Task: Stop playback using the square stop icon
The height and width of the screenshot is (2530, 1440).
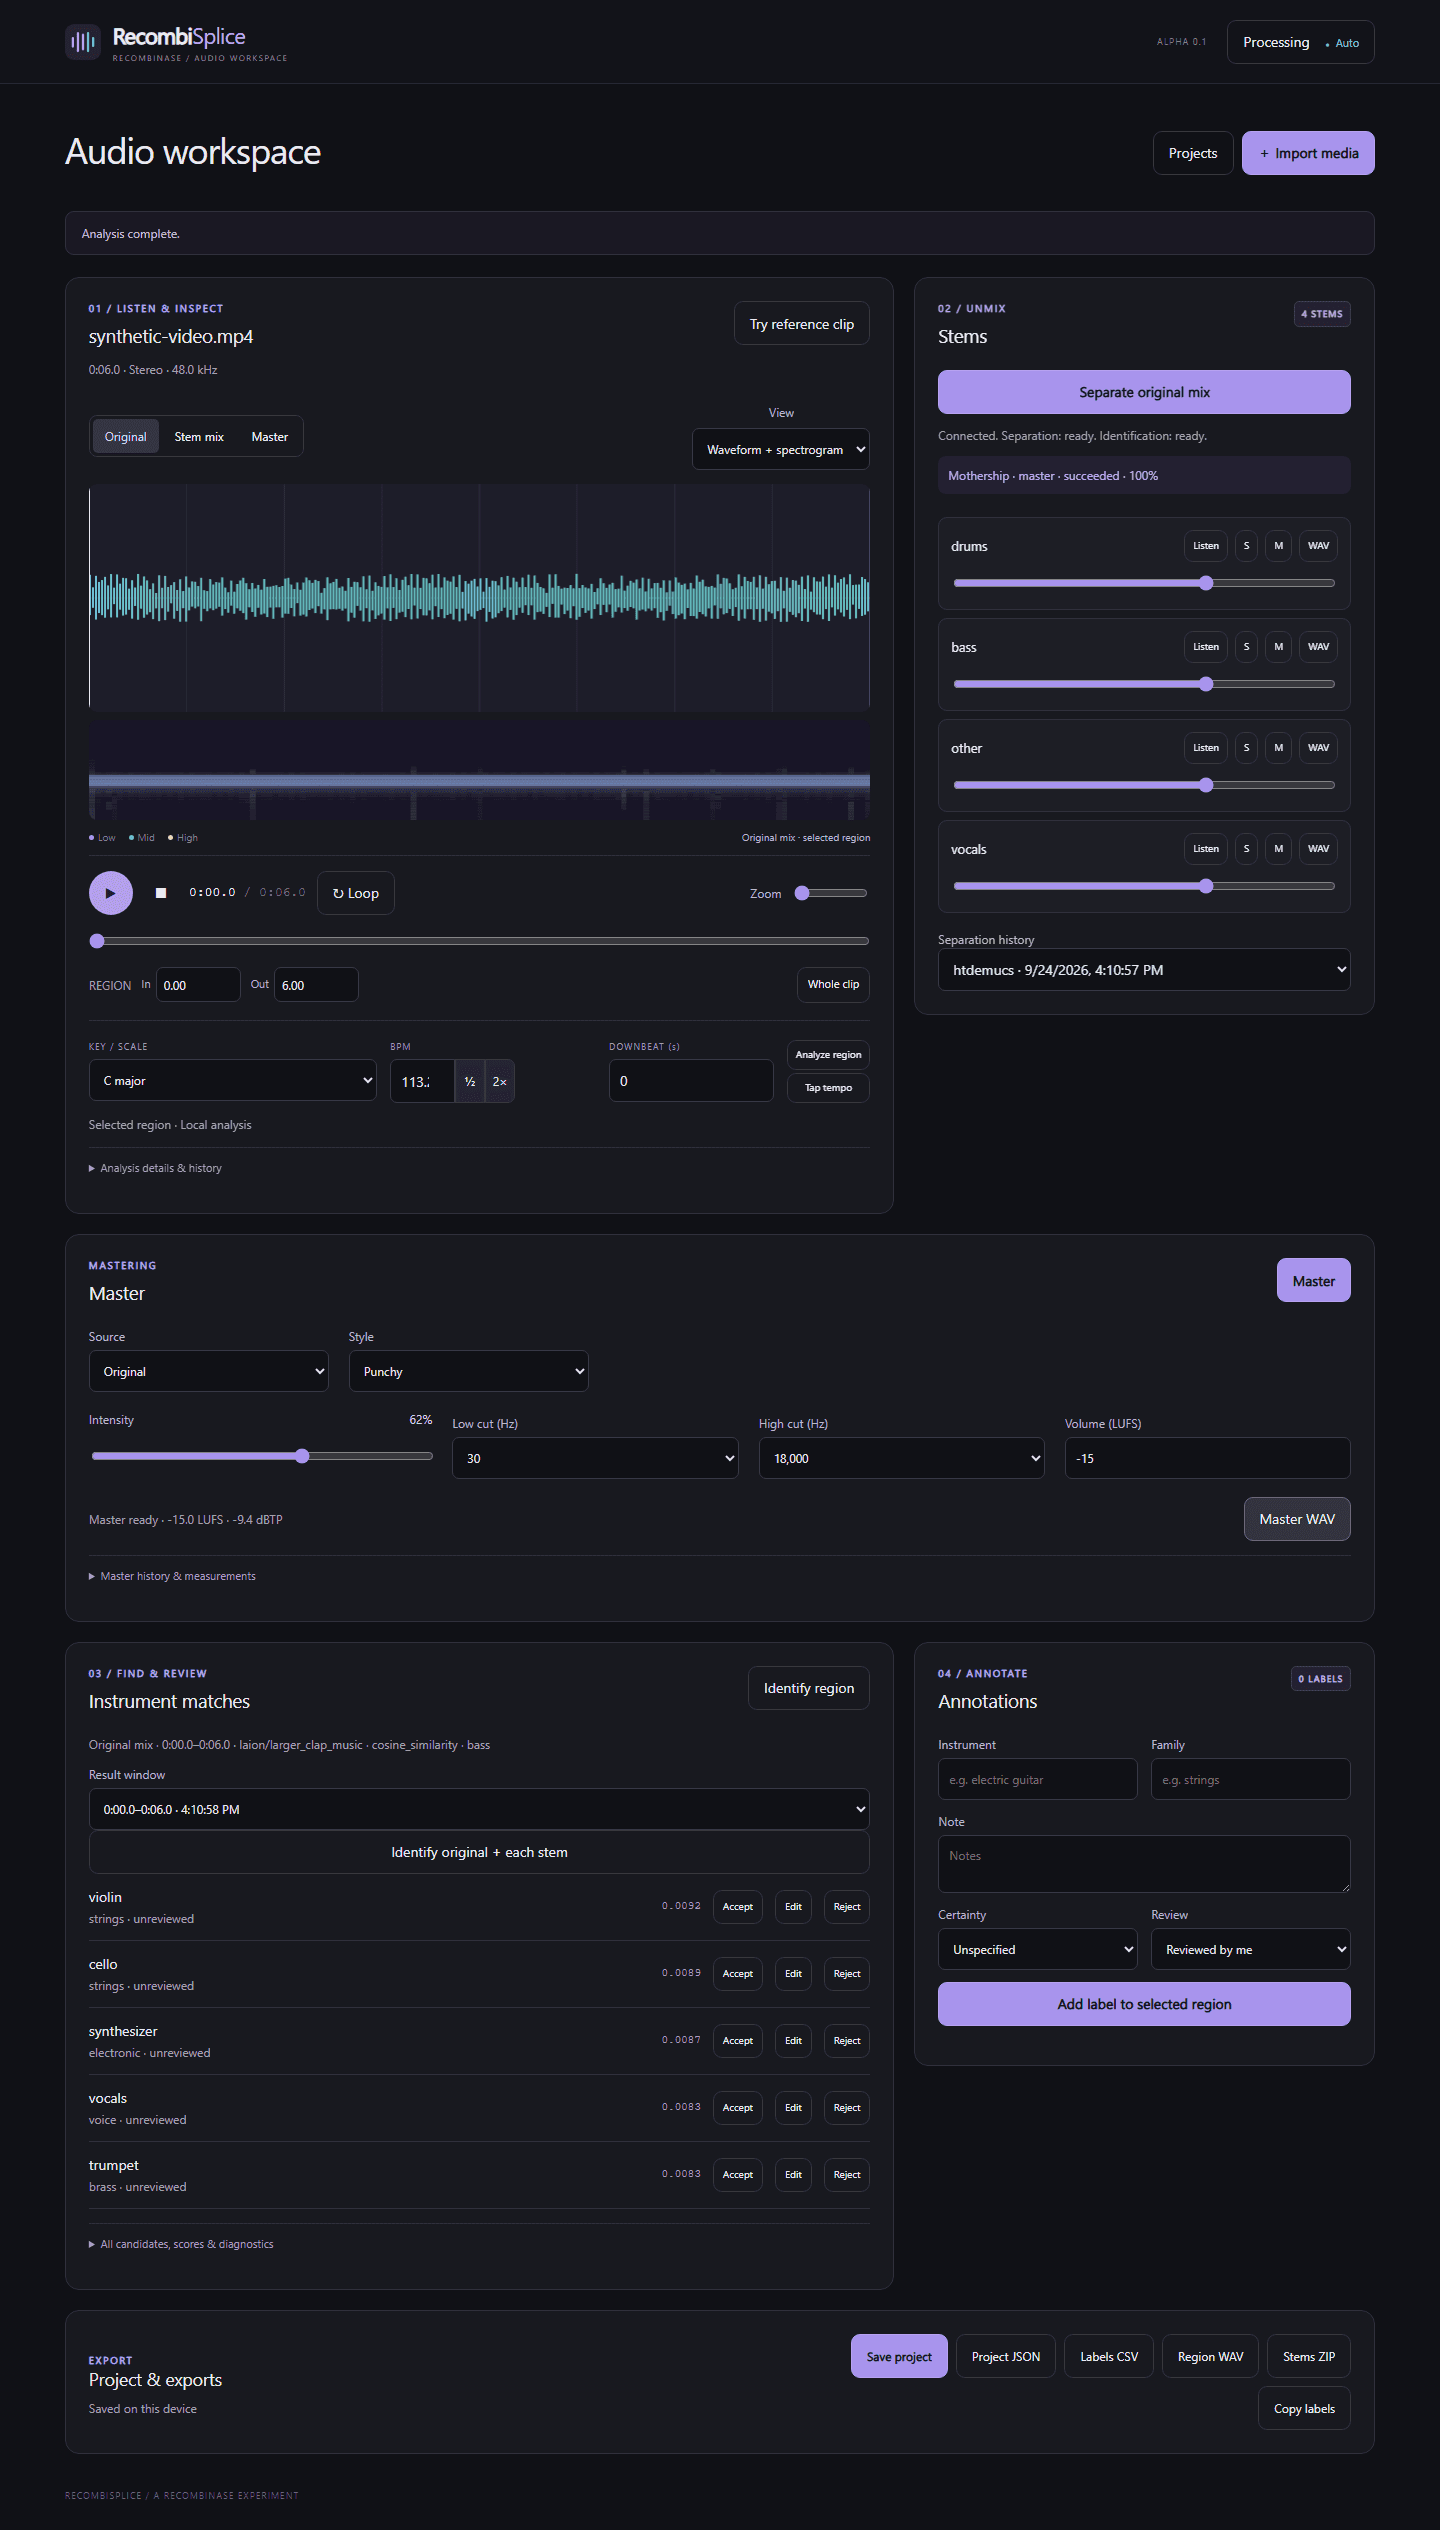Action: click(x=161, y=893)
